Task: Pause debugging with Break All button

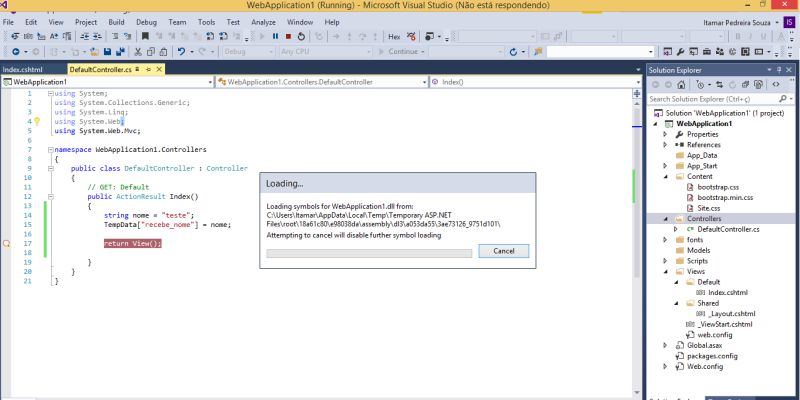Action: click(276, 36)
